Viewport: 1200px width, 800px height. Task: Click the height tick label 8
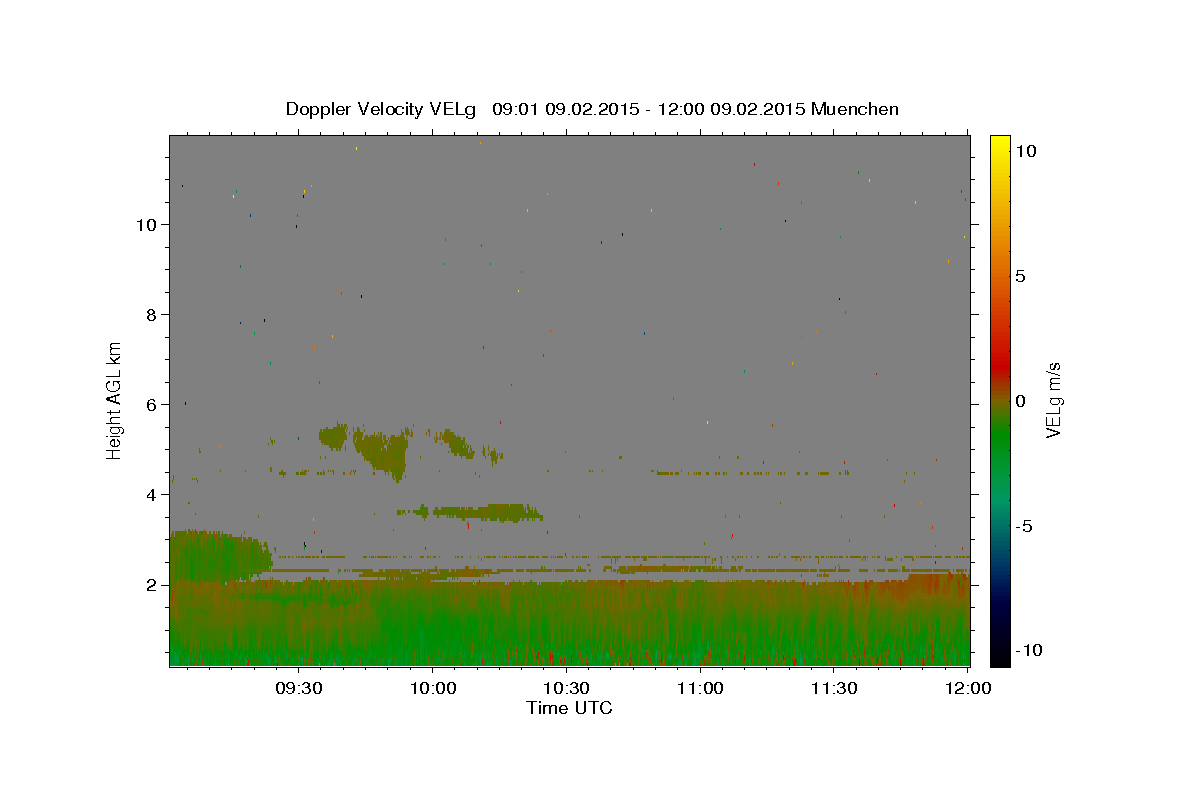coord(152,314)
